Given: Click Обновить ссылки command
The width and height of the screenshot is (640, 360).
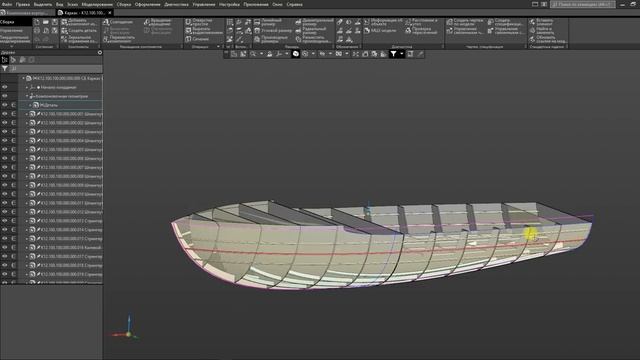Looking at the screenshot, I should click(x=548, y=39).
